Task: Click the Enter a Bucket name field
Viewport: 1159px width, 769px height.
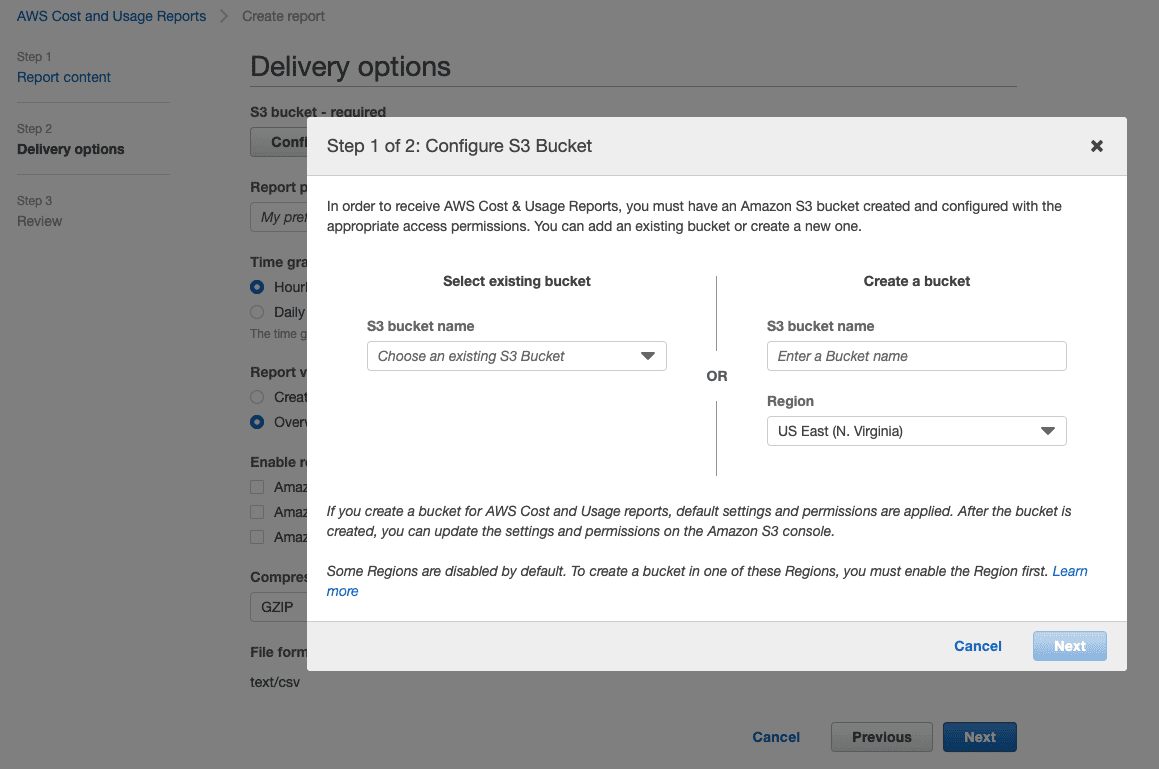Action: click(916, 356)
